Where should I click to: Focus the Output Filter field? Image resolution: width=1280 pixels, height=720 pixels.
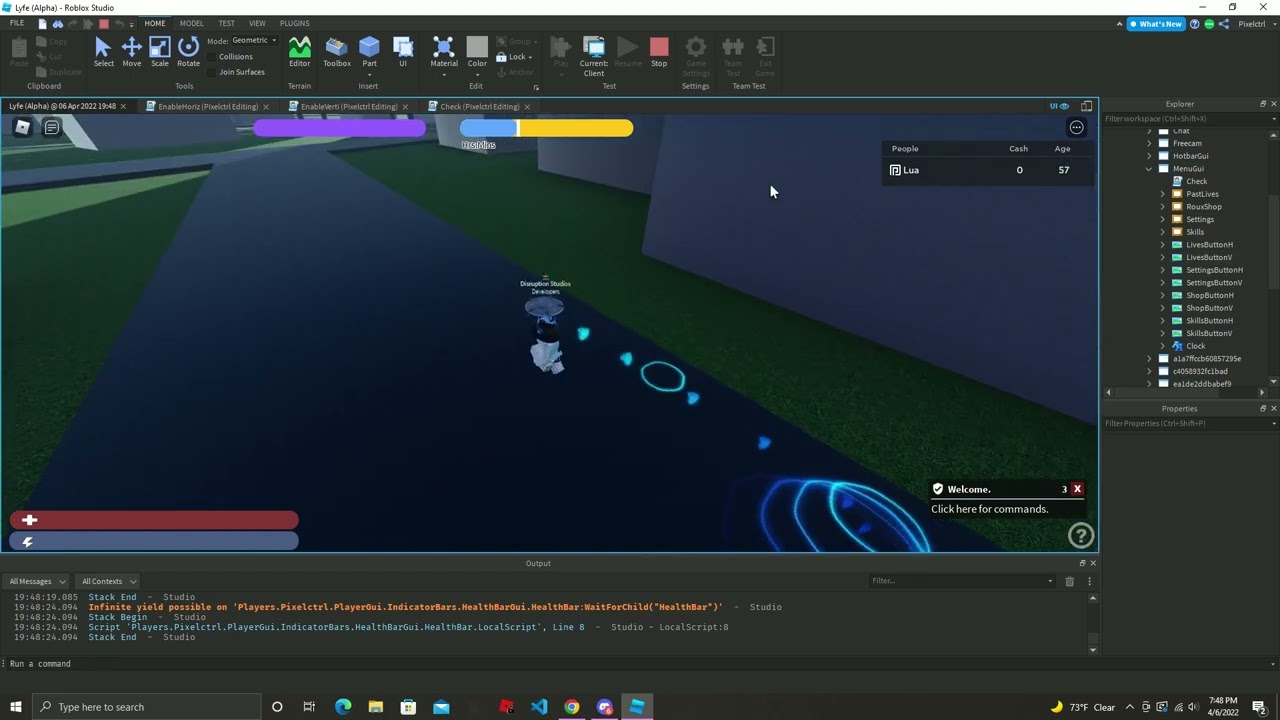point(962,581)
